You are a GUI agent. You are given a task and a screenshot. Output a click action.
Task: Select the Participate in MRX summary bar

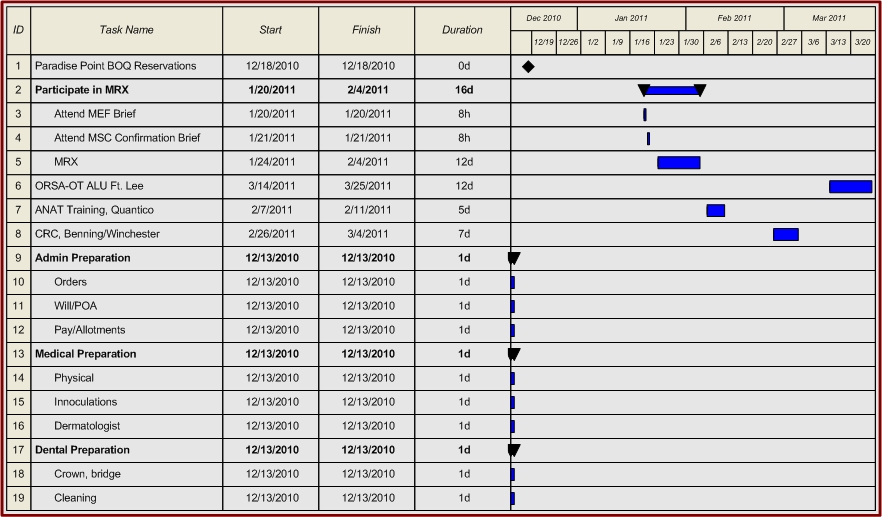click(x=671, y=90)
